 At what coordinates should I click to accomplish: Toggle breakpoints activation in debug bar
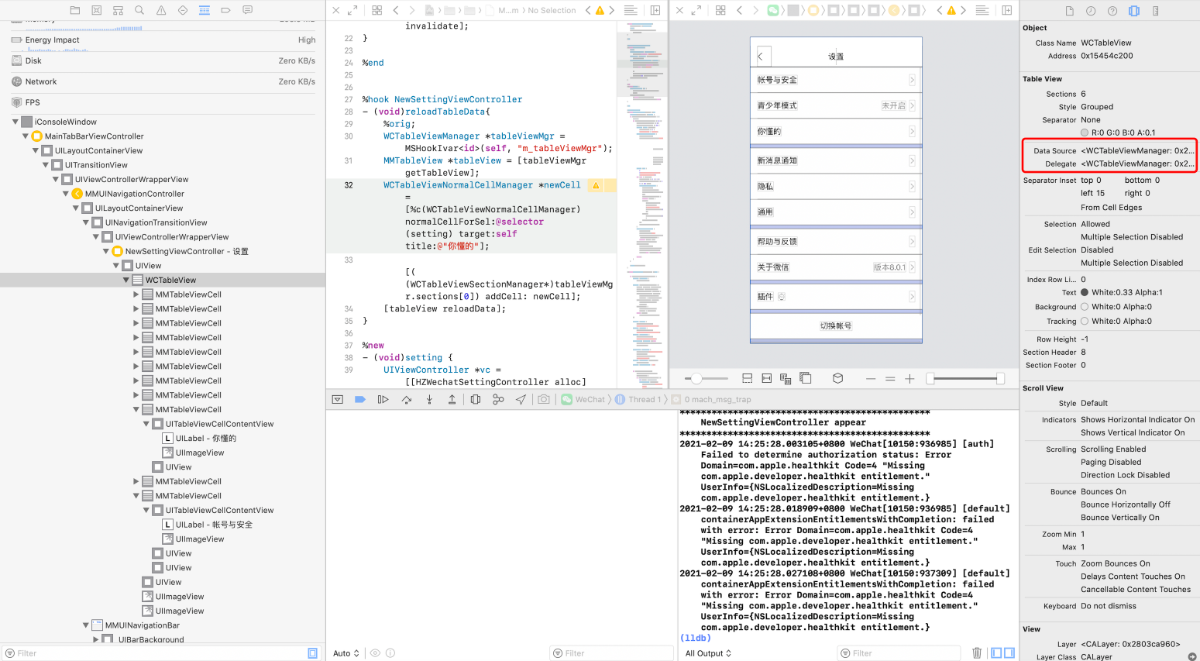click(x=360, y=399)
